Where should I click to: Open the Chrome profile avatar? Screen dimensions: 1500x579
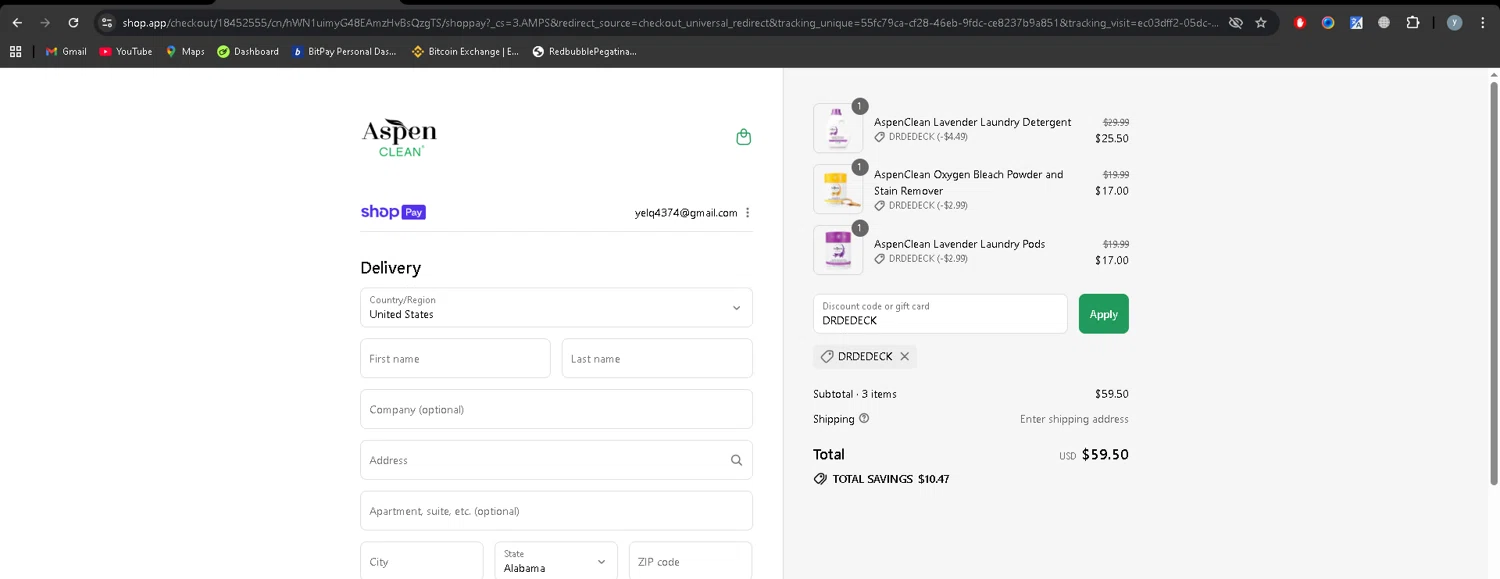[1454, 22]
